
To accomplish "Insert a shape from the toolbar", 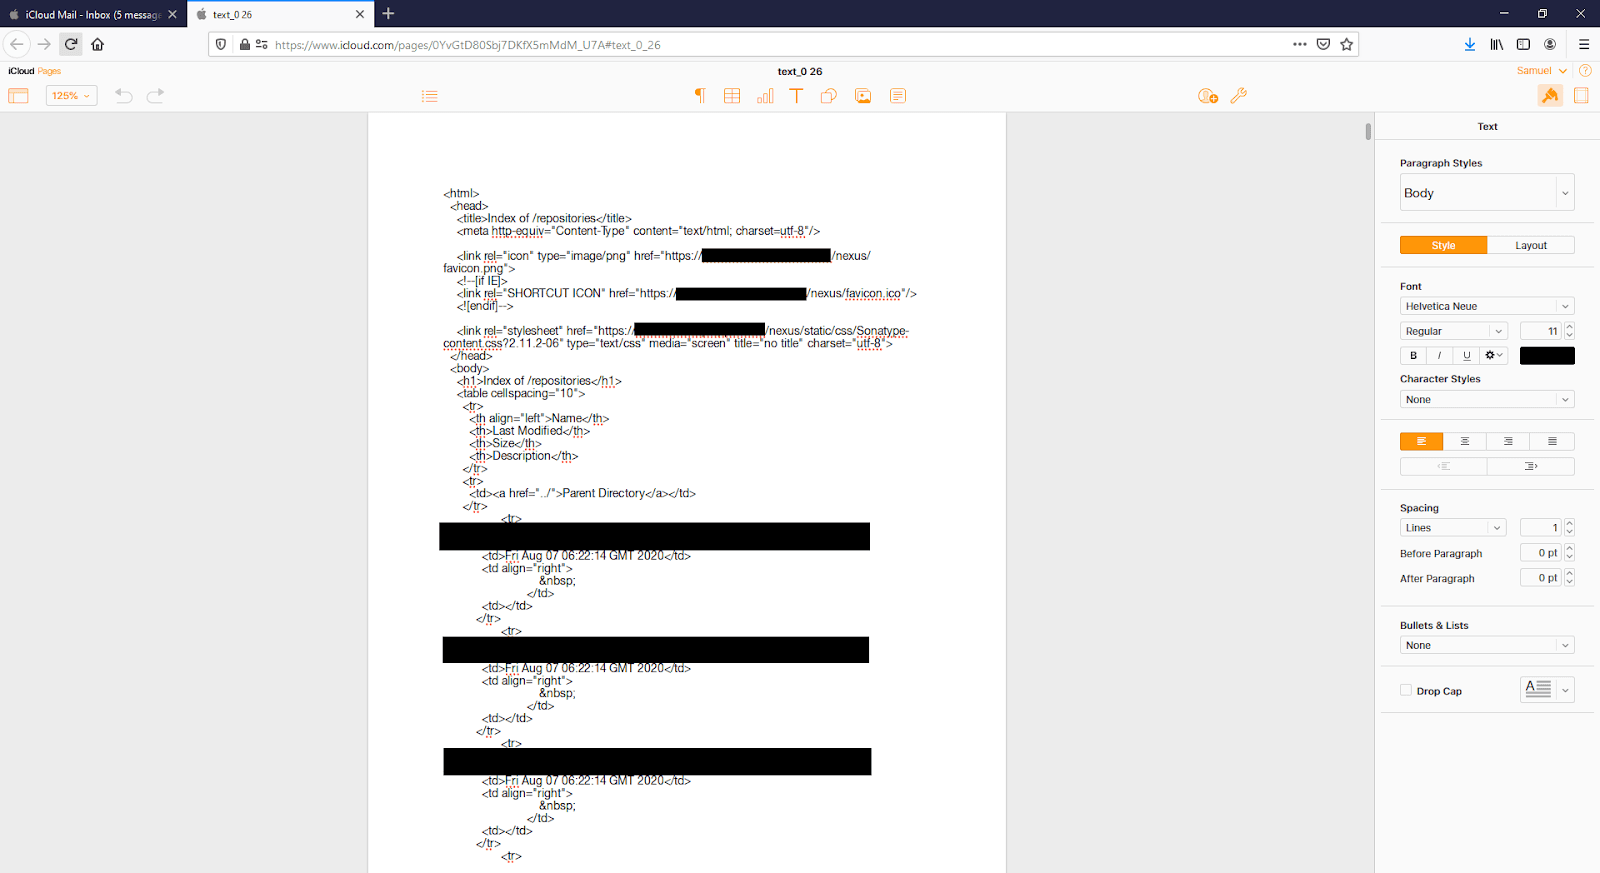I will [829, 96].
